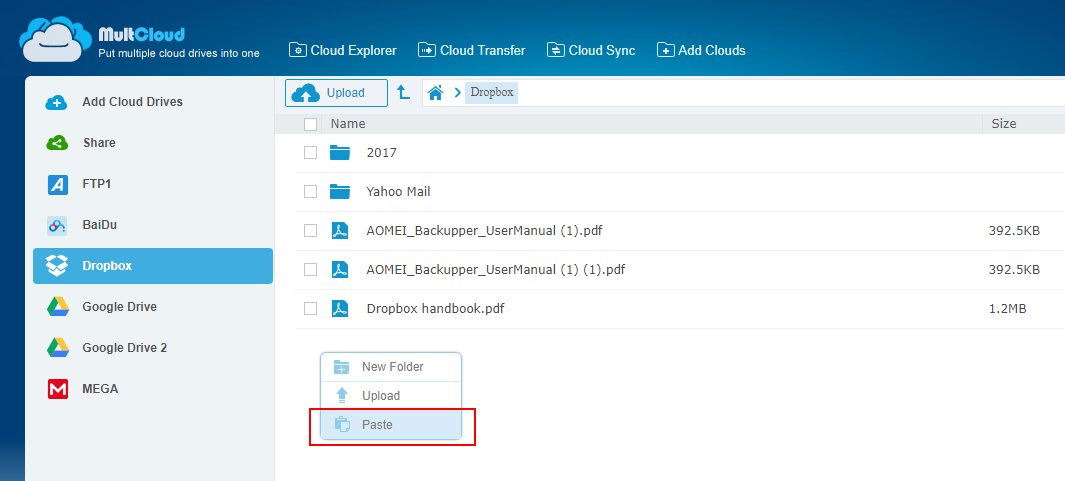This screenshot has width=1065, height=481.
Task: Open Add Clouds in top navigation
Action: click(x=701, y=50)
